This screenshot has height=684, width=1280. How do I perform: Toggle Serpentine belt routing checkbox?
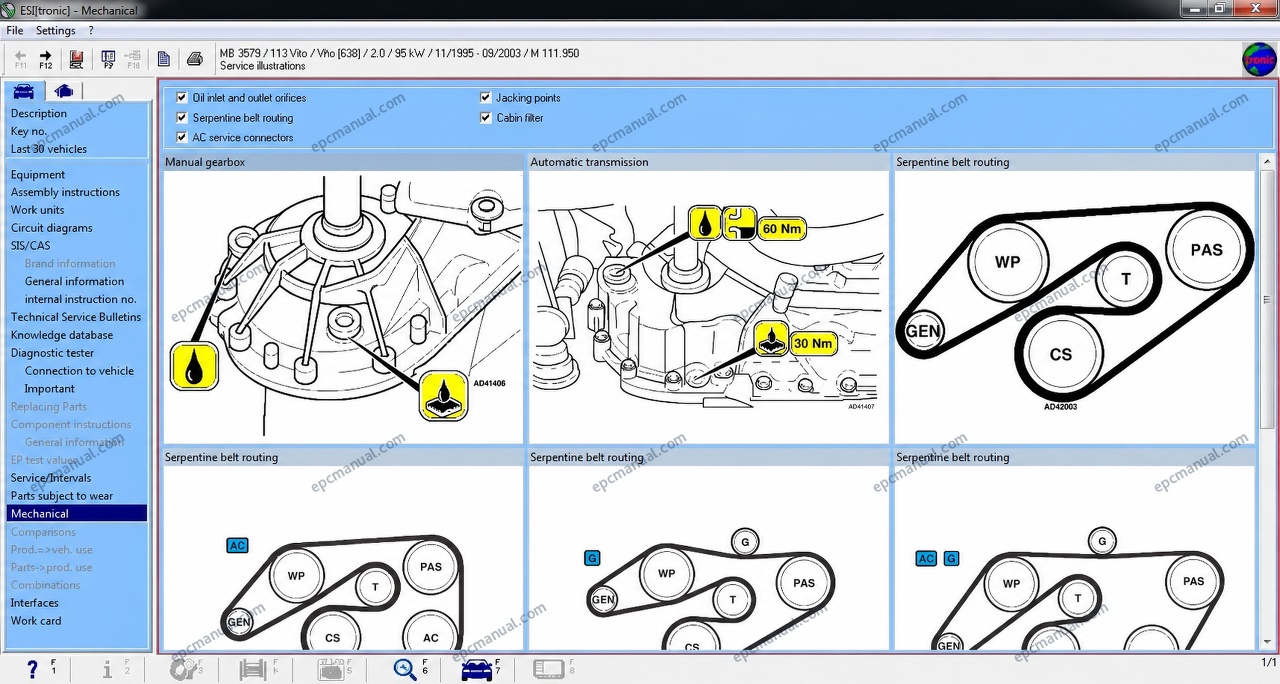pos(182,118)
